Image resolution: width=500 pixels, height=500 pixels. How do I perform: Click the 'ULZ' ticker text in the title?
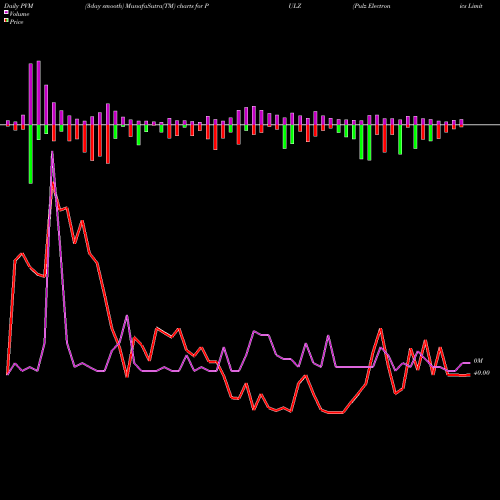[295, 6]
